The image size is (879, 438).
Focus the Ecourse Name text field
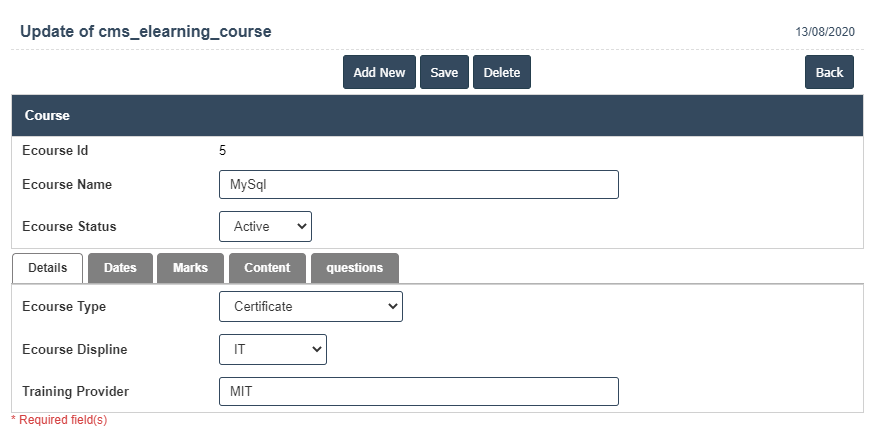tap(418, 185)
